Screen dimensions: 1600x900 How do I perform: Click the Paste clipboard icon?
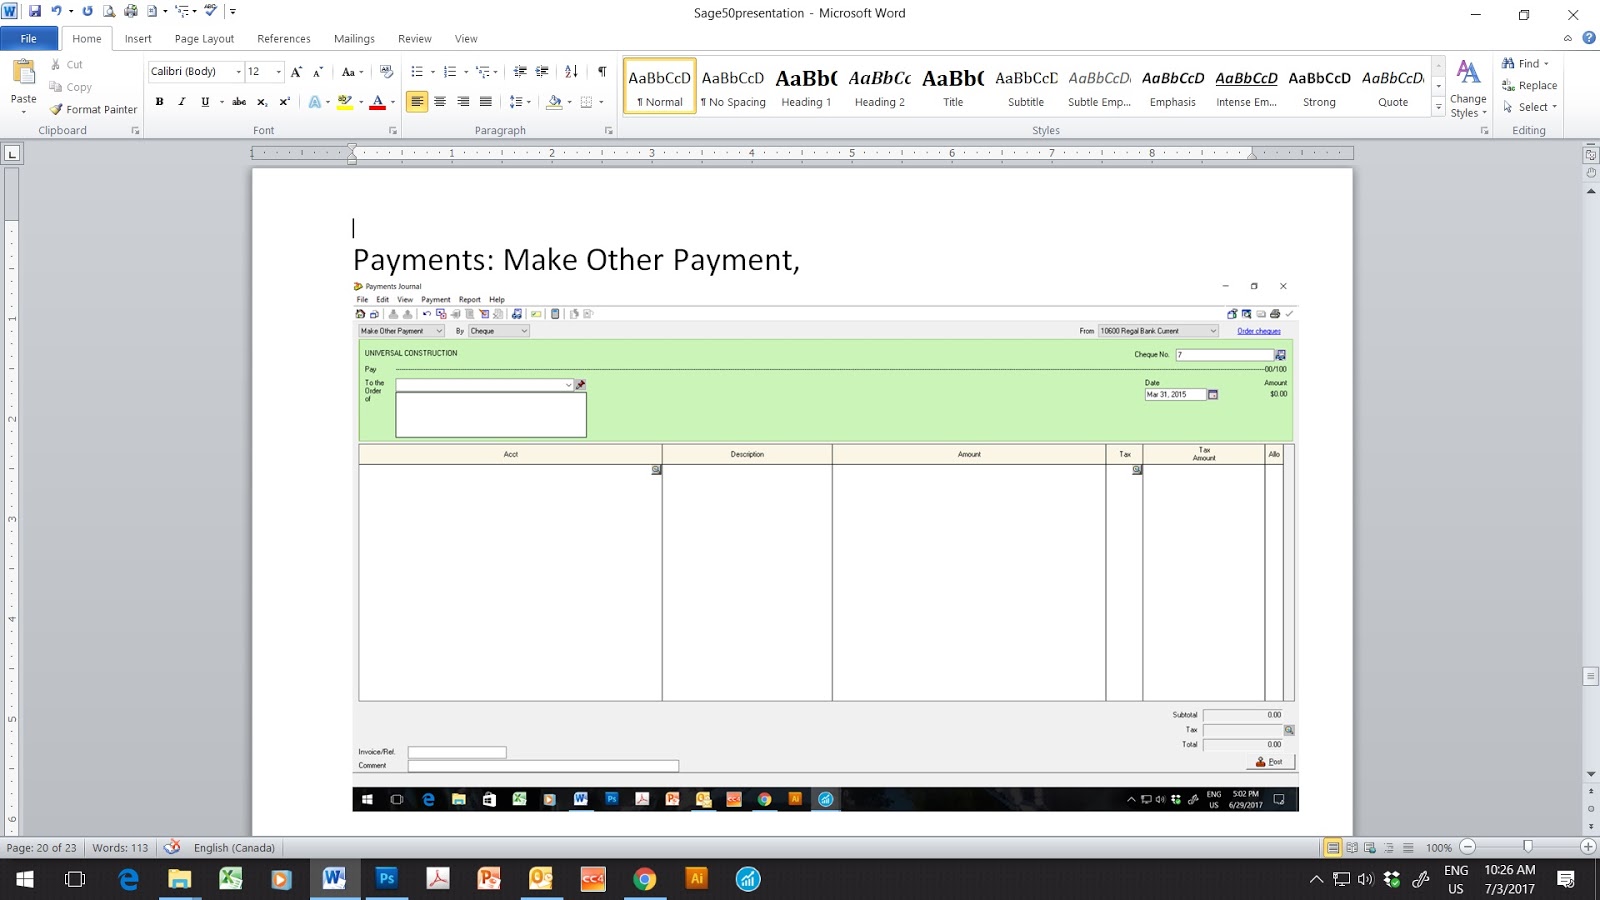23,73
